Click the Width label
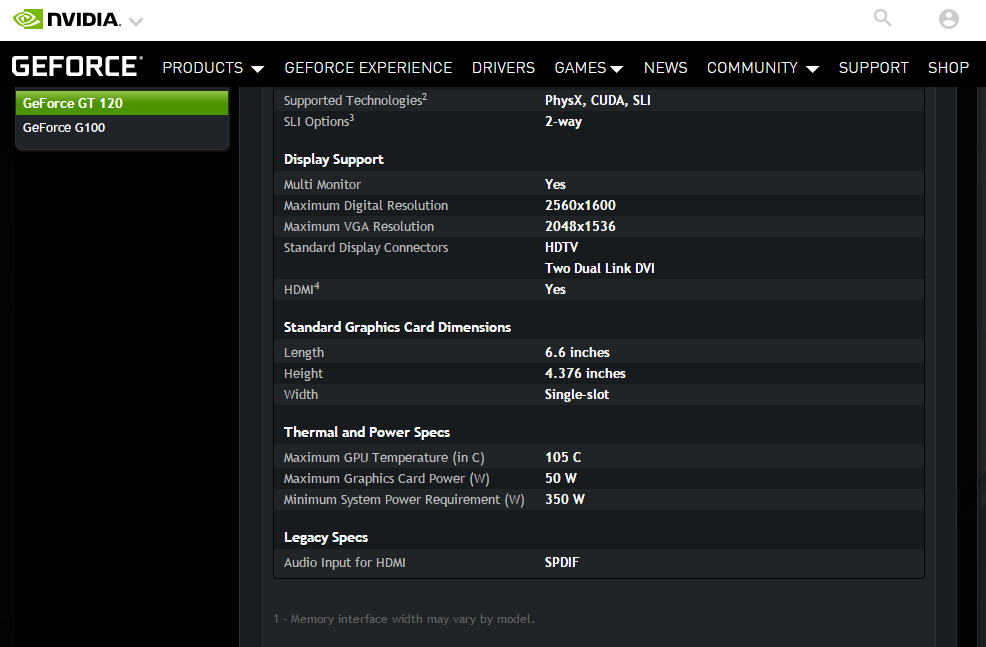The width and height of the screenshot is (986, 647). (301, 394)
